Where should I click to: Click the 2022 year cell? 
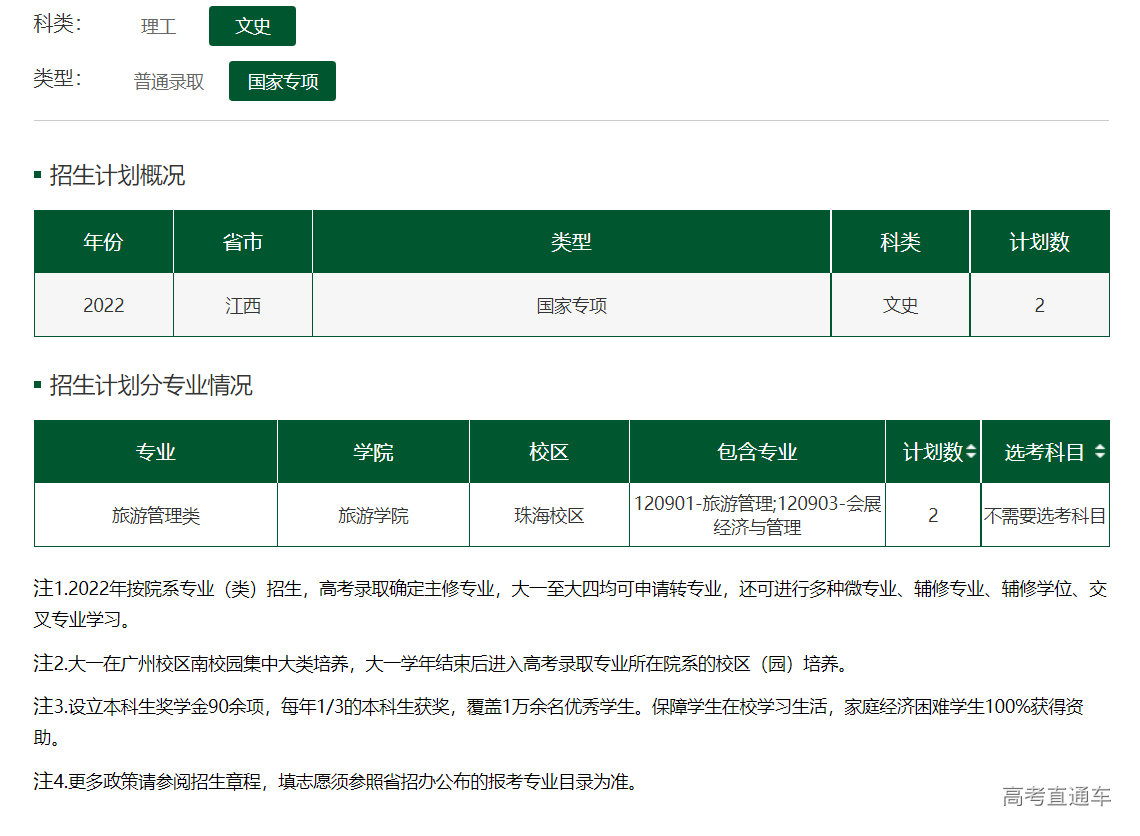coord(103,306)
